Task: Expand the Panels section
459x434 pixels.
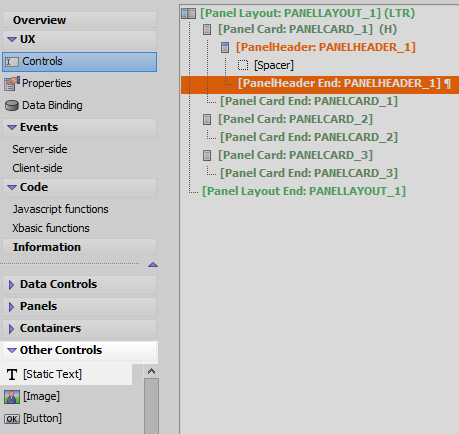Action: pos(11,307)
